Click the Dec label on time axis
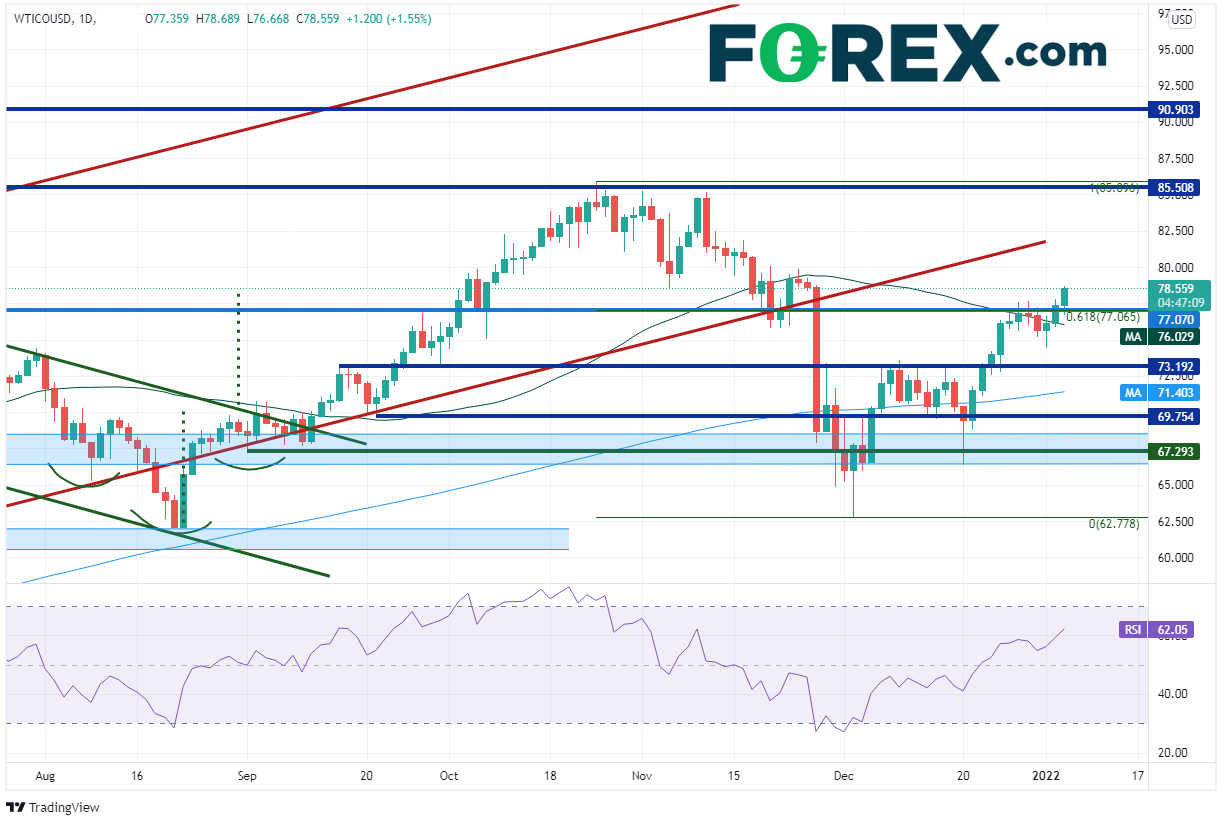The height and width of the screenshot is (825, 1226). tap(843, 775)
